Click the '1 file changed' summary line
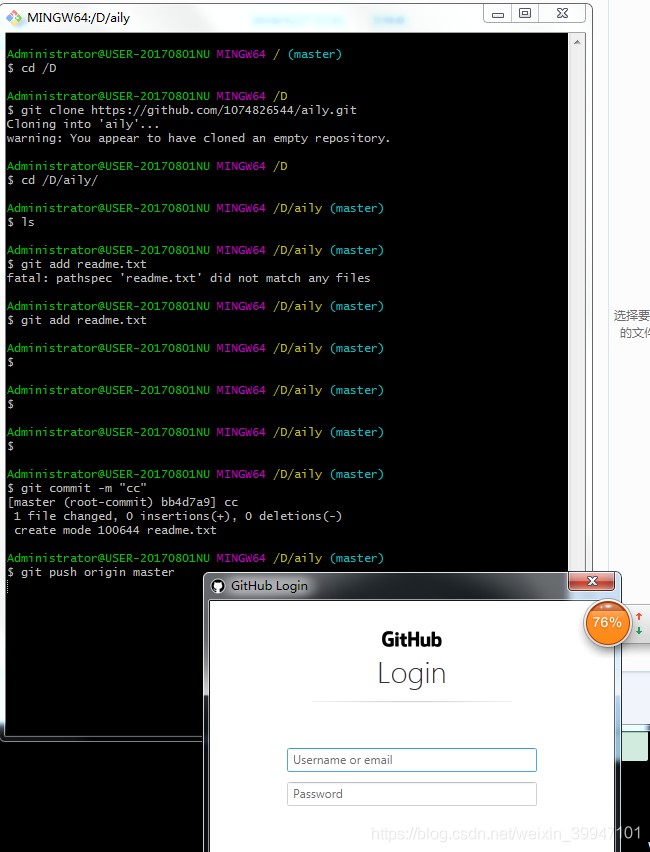650x852 pixels. (x=178, y=516)
